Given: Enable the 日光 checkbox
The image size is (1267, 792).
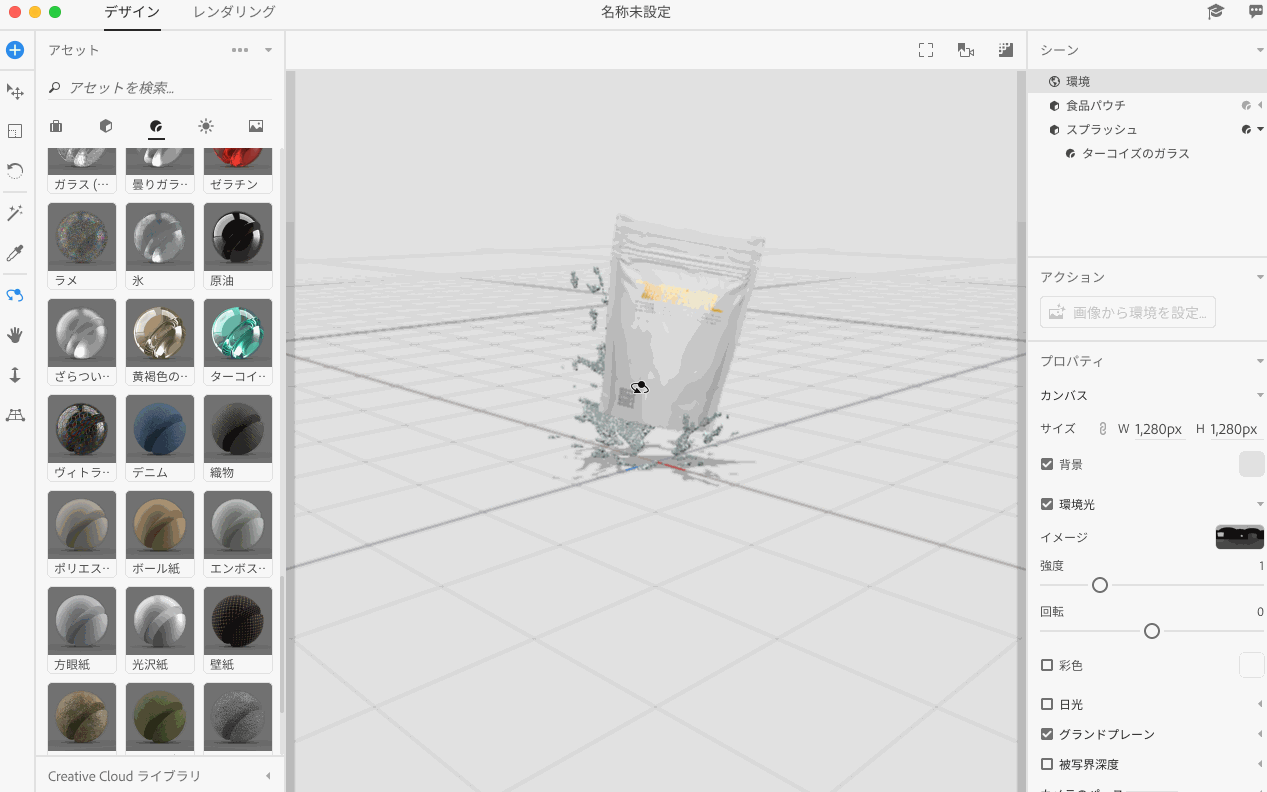Looking at the screenshot, I should (1047, 704).
